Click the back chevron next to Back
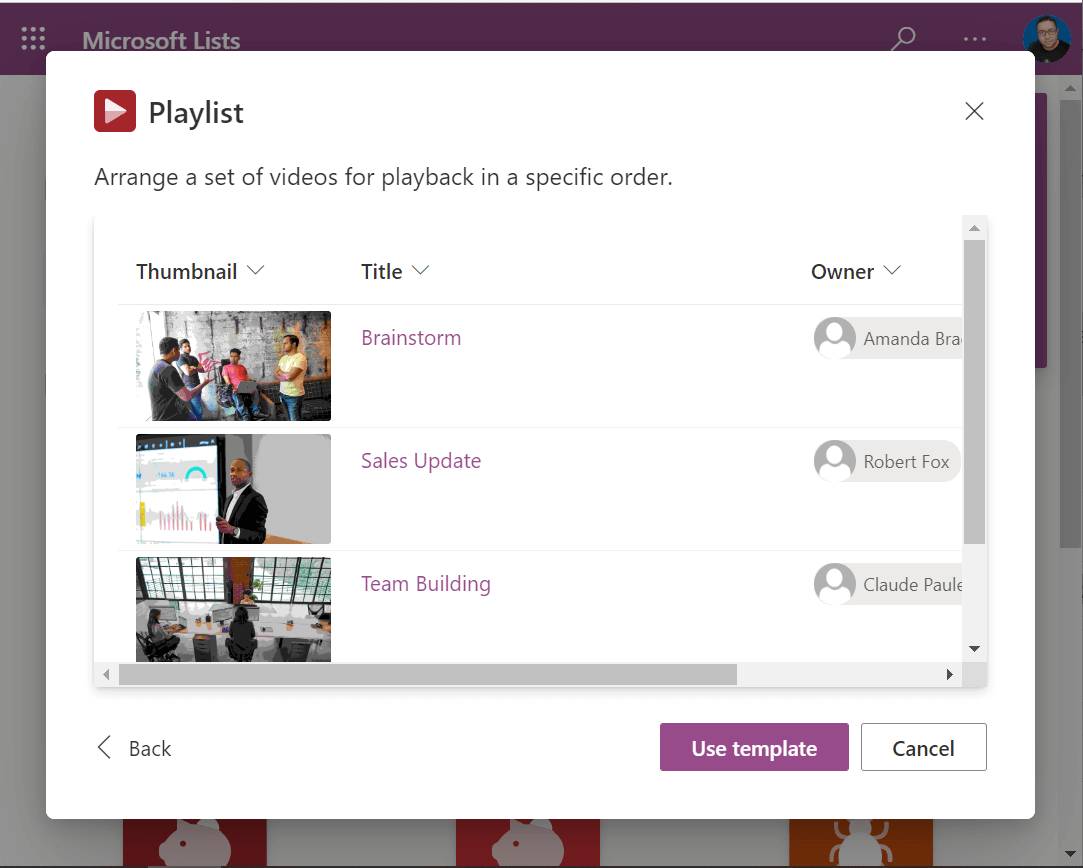Screen dimensions: 1083x868 (x=103, y=747)
